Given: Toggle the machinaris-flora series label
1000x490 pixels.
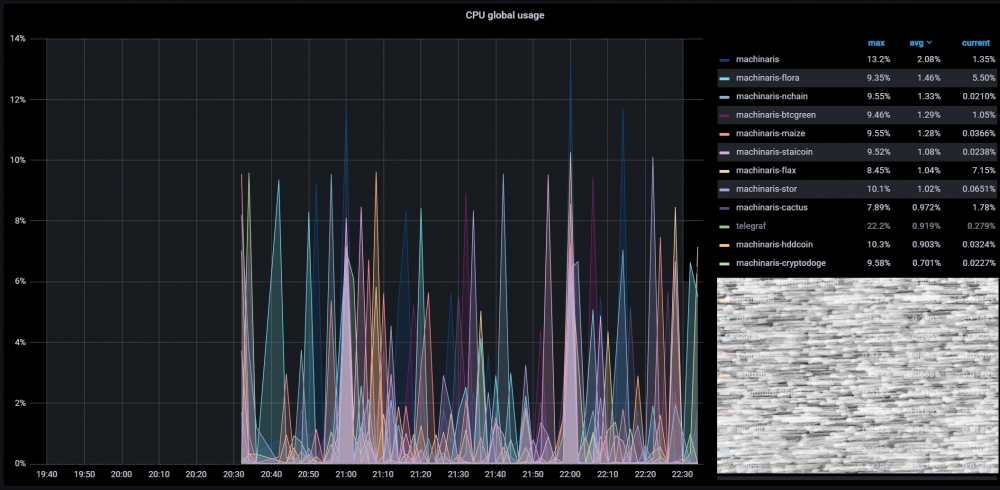Looking at the screenshot, I should point(768,78).
